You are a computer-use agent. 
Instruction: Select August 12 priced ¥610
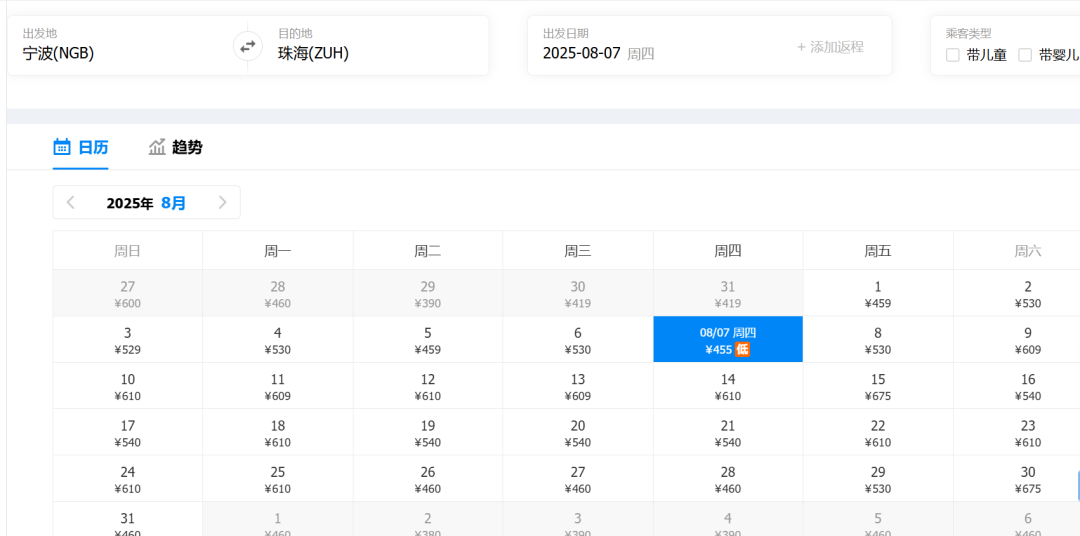point(428,386)
